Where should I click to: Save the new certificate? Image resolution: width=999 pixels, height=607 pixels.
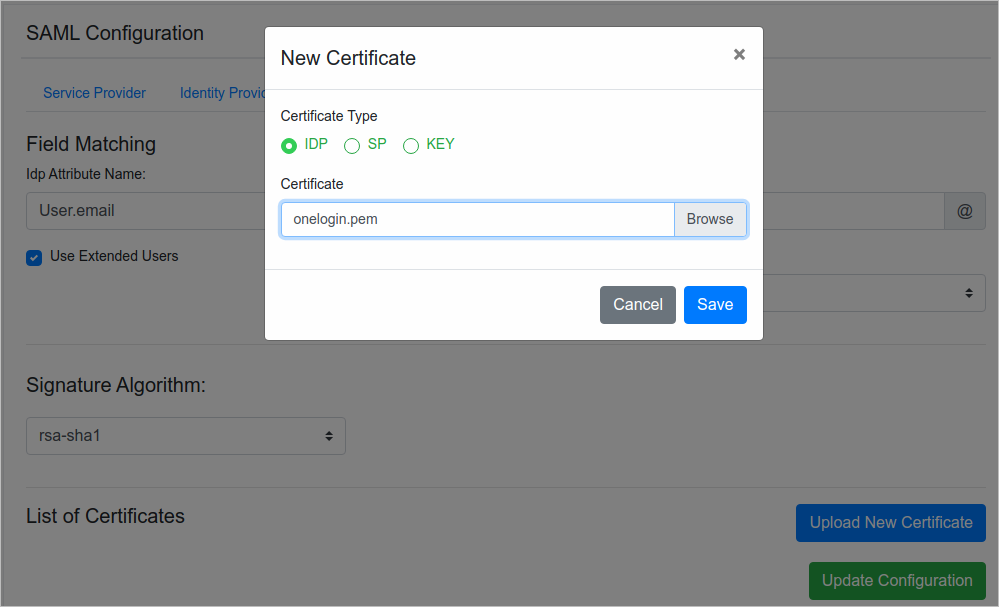[x=715, y=305]
